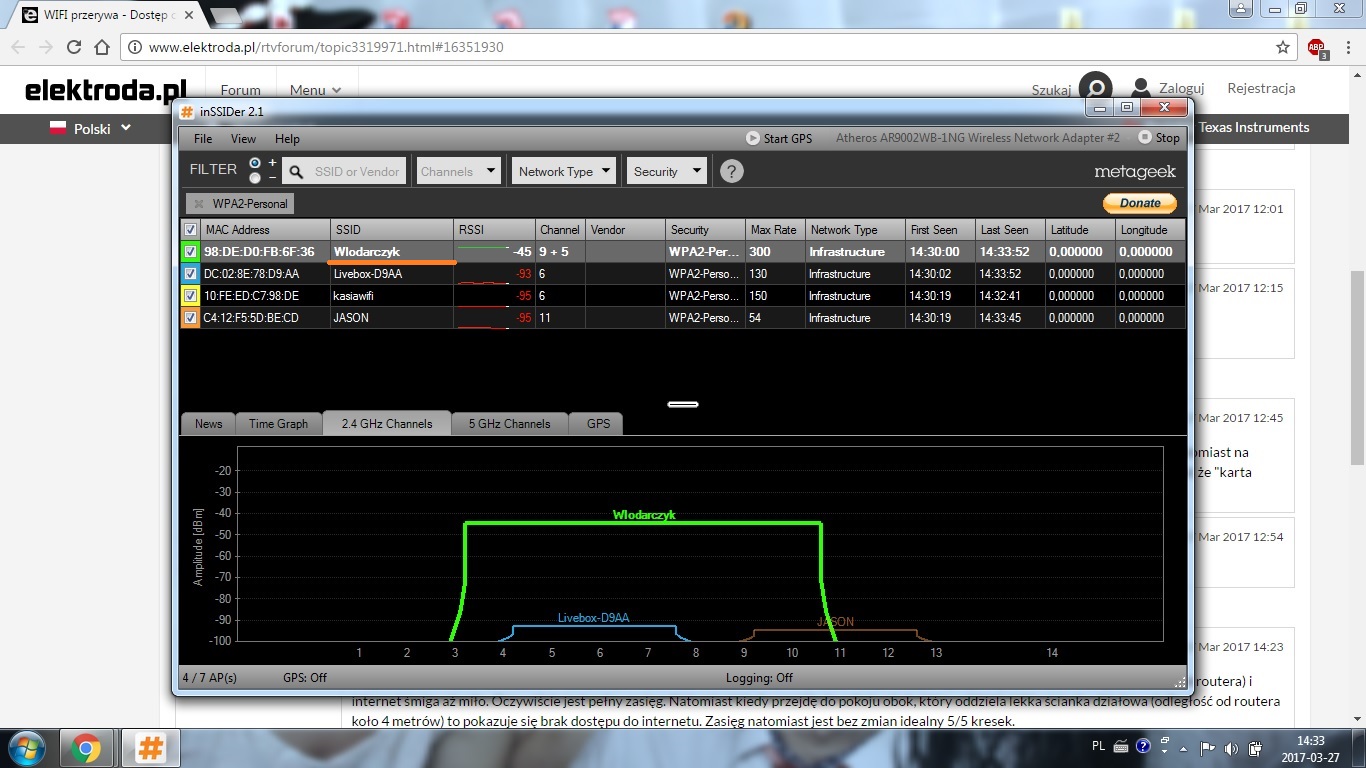Open the View menu in inSSIDer
Viewport: 1366px width, 768px height.
243,139
